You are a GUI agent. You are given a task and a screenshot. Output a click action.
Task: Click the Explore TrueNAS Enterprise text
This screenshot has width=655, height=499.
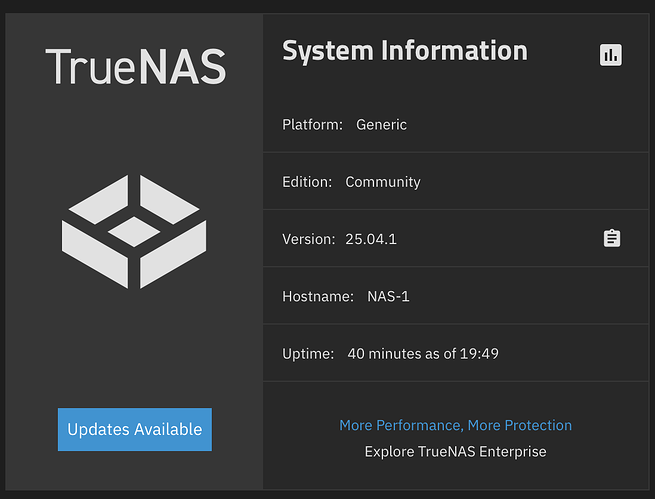[455, 451]
